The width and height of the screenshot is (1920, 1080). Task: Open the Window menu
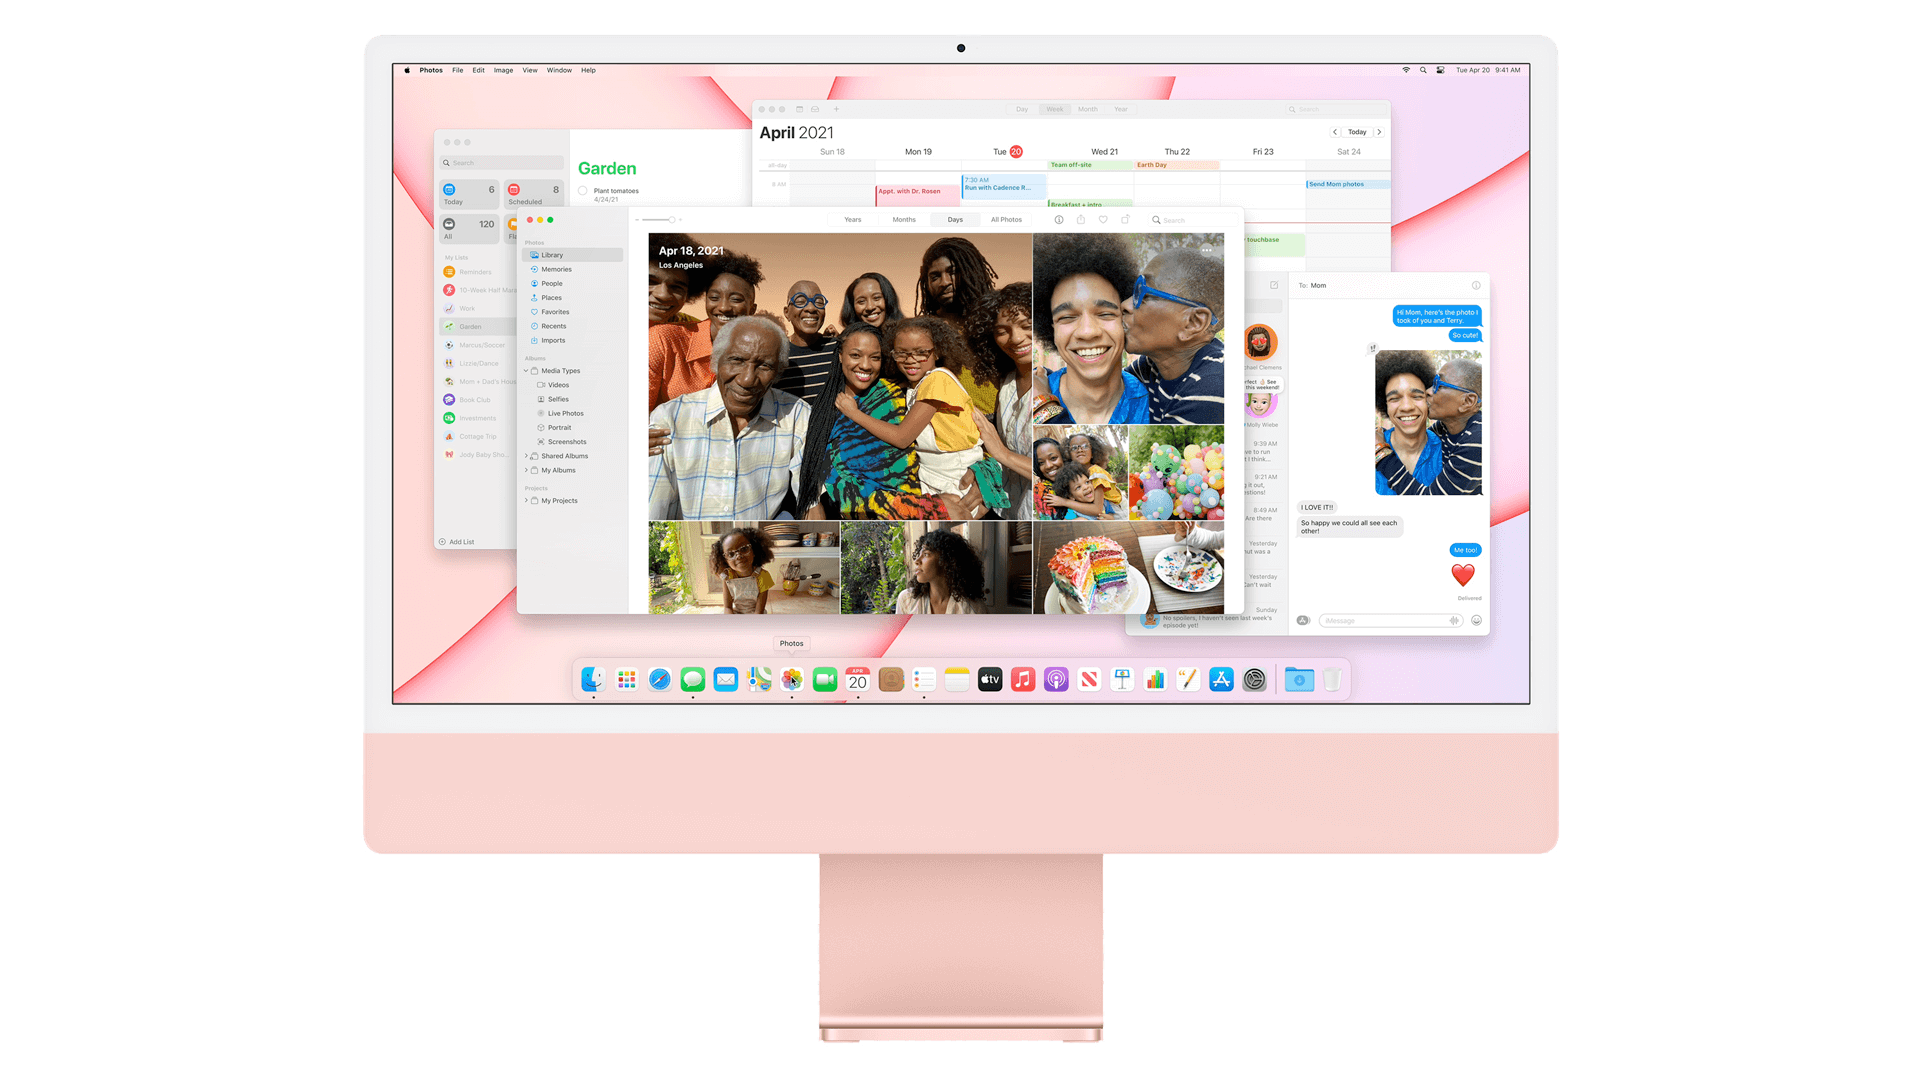click(559, 70)
